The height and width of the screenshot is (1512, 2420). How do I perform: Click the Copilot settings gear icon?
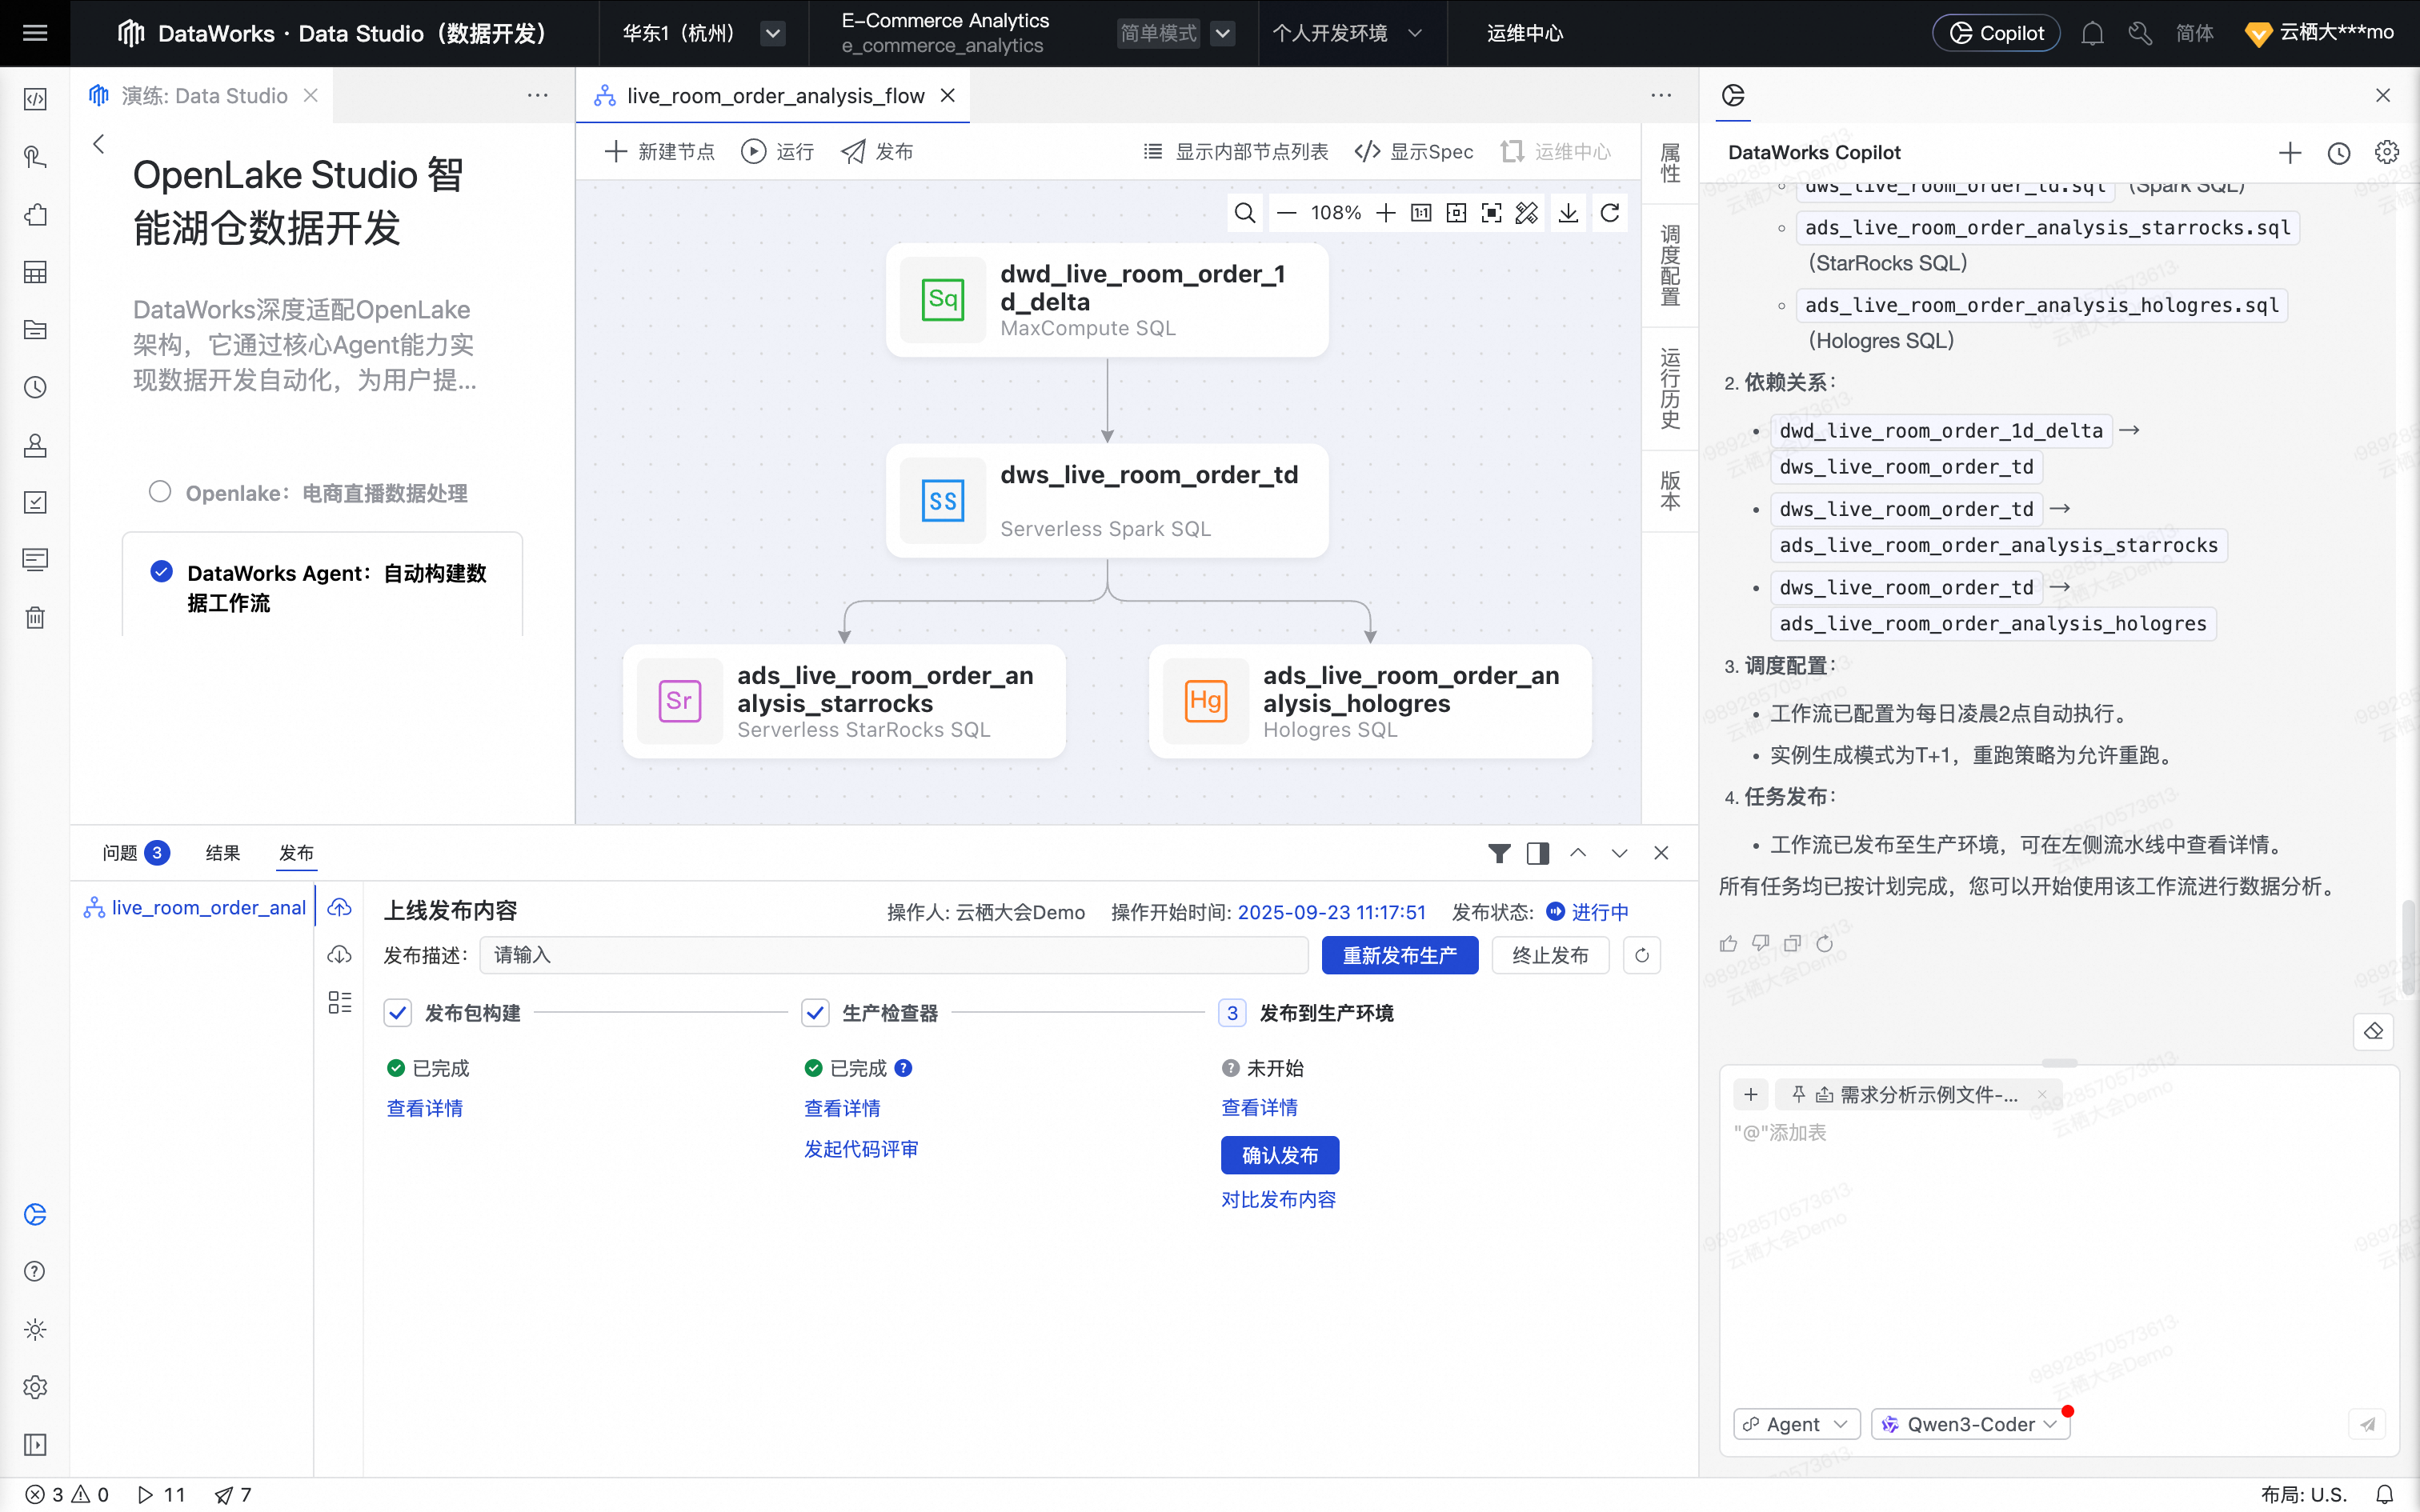coord(2387,153)
